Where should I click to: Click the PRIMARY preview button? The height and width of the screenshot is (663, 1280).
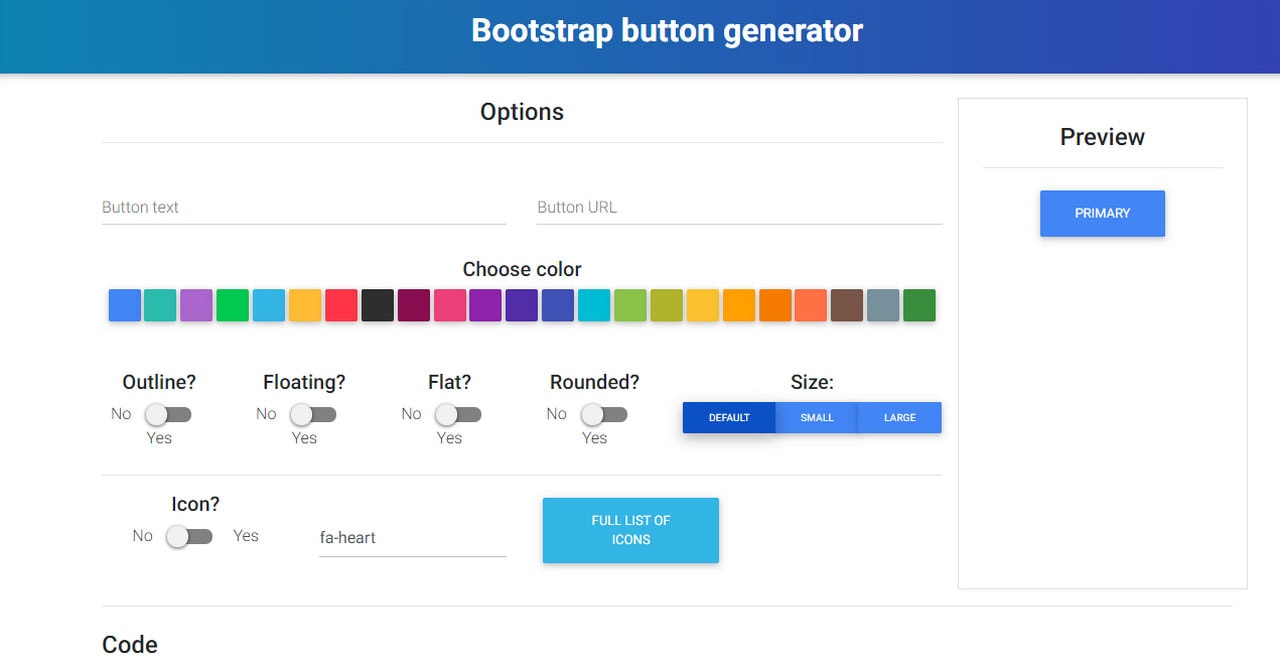click(1102, 213)
